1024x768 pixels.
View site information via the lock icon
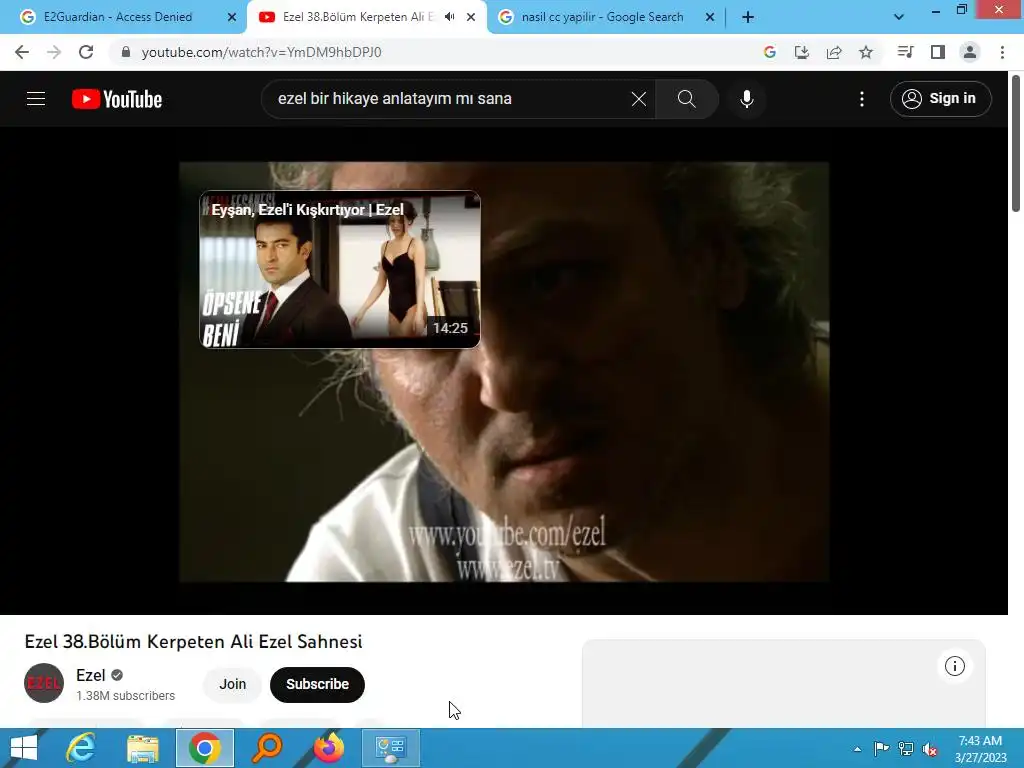126,52
